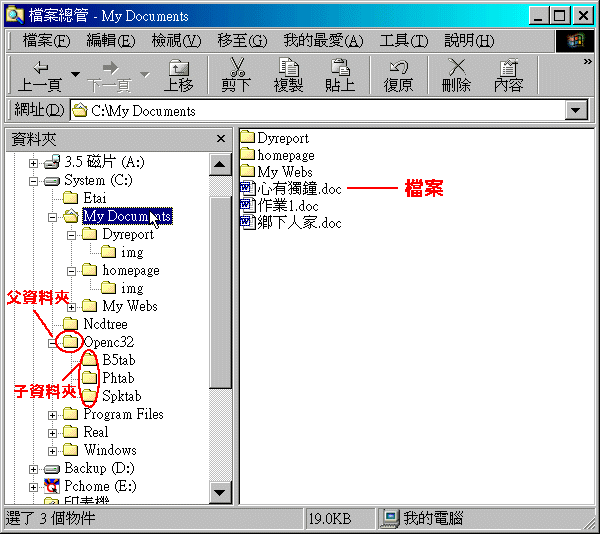Select the Backup (D:) drive icon

52,469
